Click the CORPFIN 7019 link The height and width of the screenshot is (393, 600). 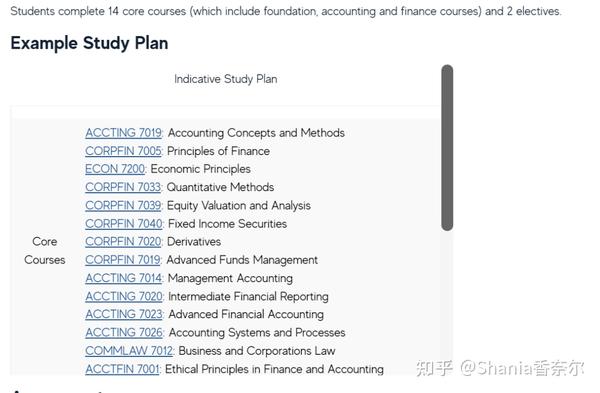pyautogui.click(x=123, y=260)
